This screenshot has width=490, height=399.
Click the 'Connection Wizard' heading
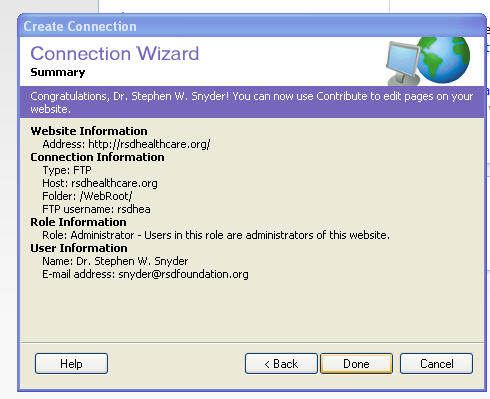click(115, 54)
